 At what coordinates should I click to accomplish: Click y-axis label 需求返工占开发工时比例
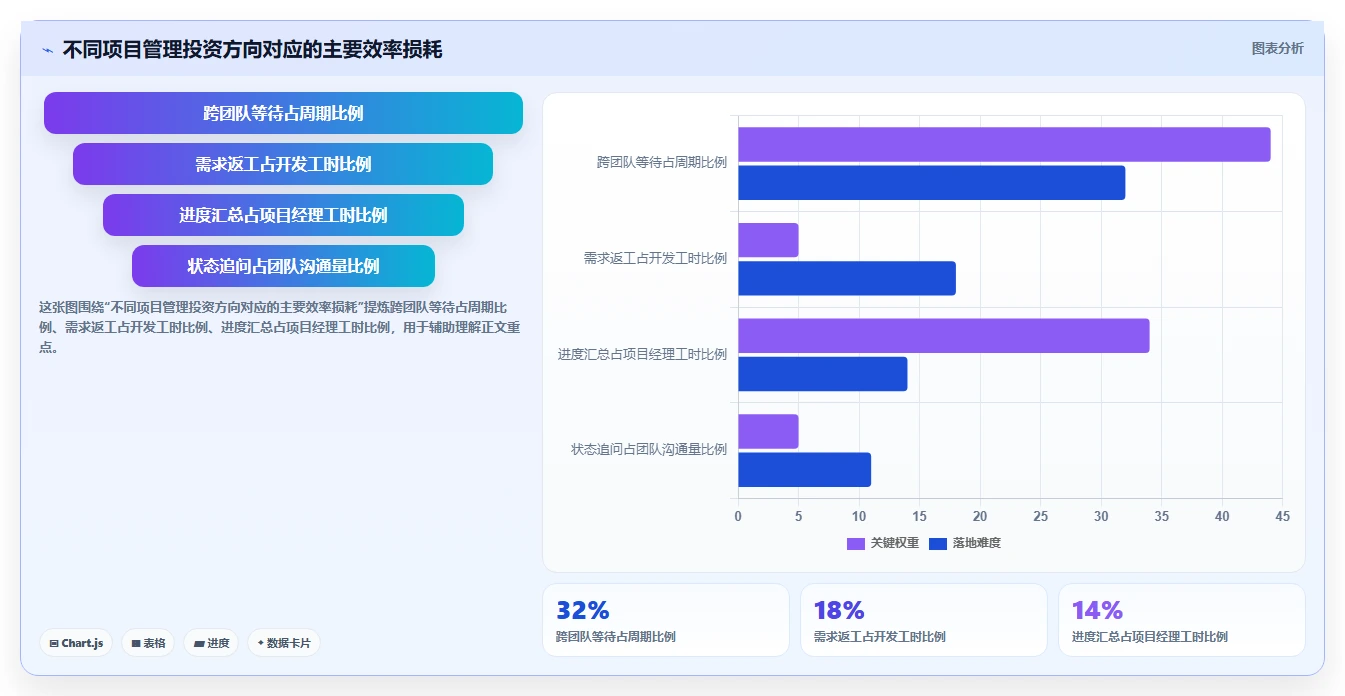point(655,258)
